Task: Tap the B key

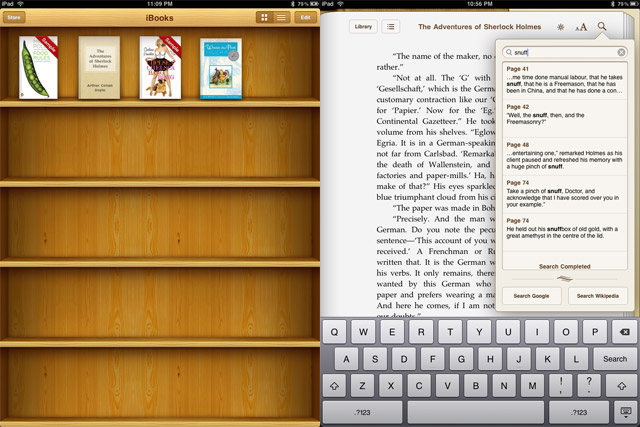Action: [x=476, y=385]
